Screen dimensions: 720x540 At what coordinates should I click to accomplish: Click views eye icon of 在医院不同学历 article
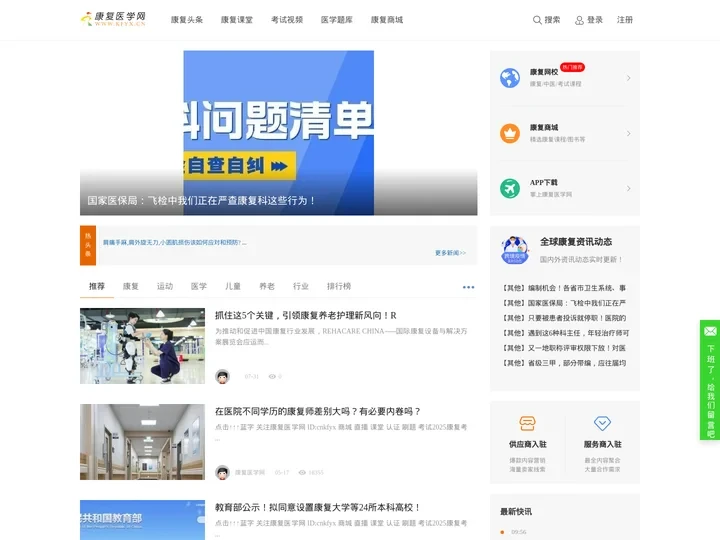[302, 472]
